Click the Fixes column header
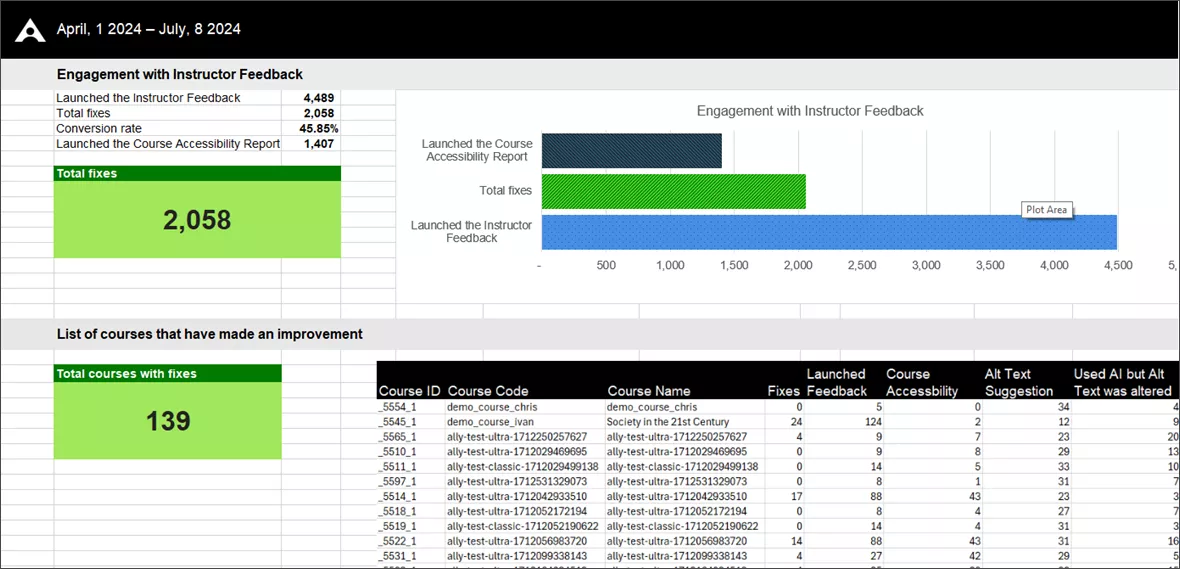1180x569 pixels. 783,391
